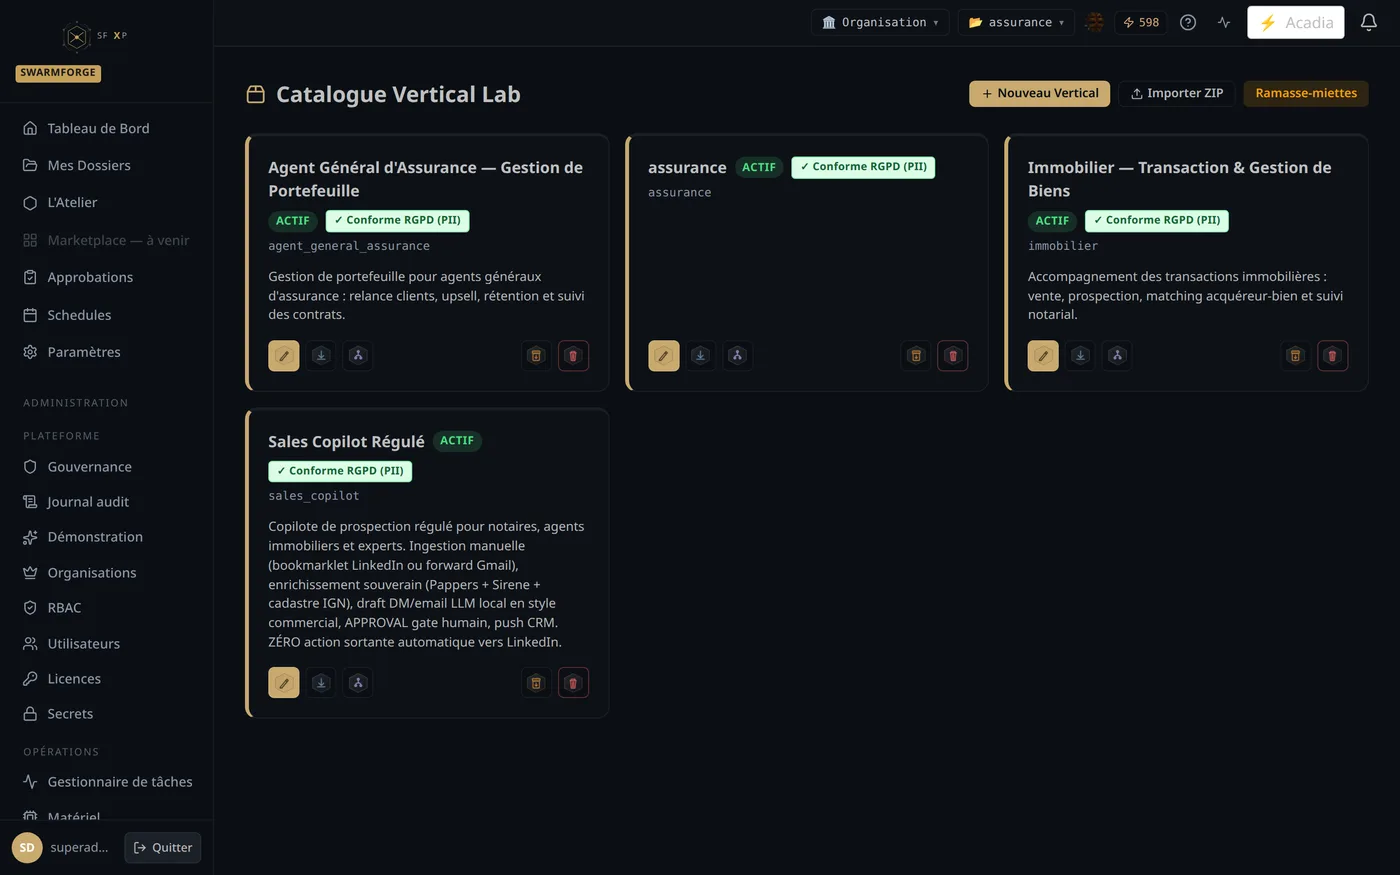Open the activity pulse icon in header
The width and height of the screenshot is (1400, 875).
click(x=1224, y=22)
